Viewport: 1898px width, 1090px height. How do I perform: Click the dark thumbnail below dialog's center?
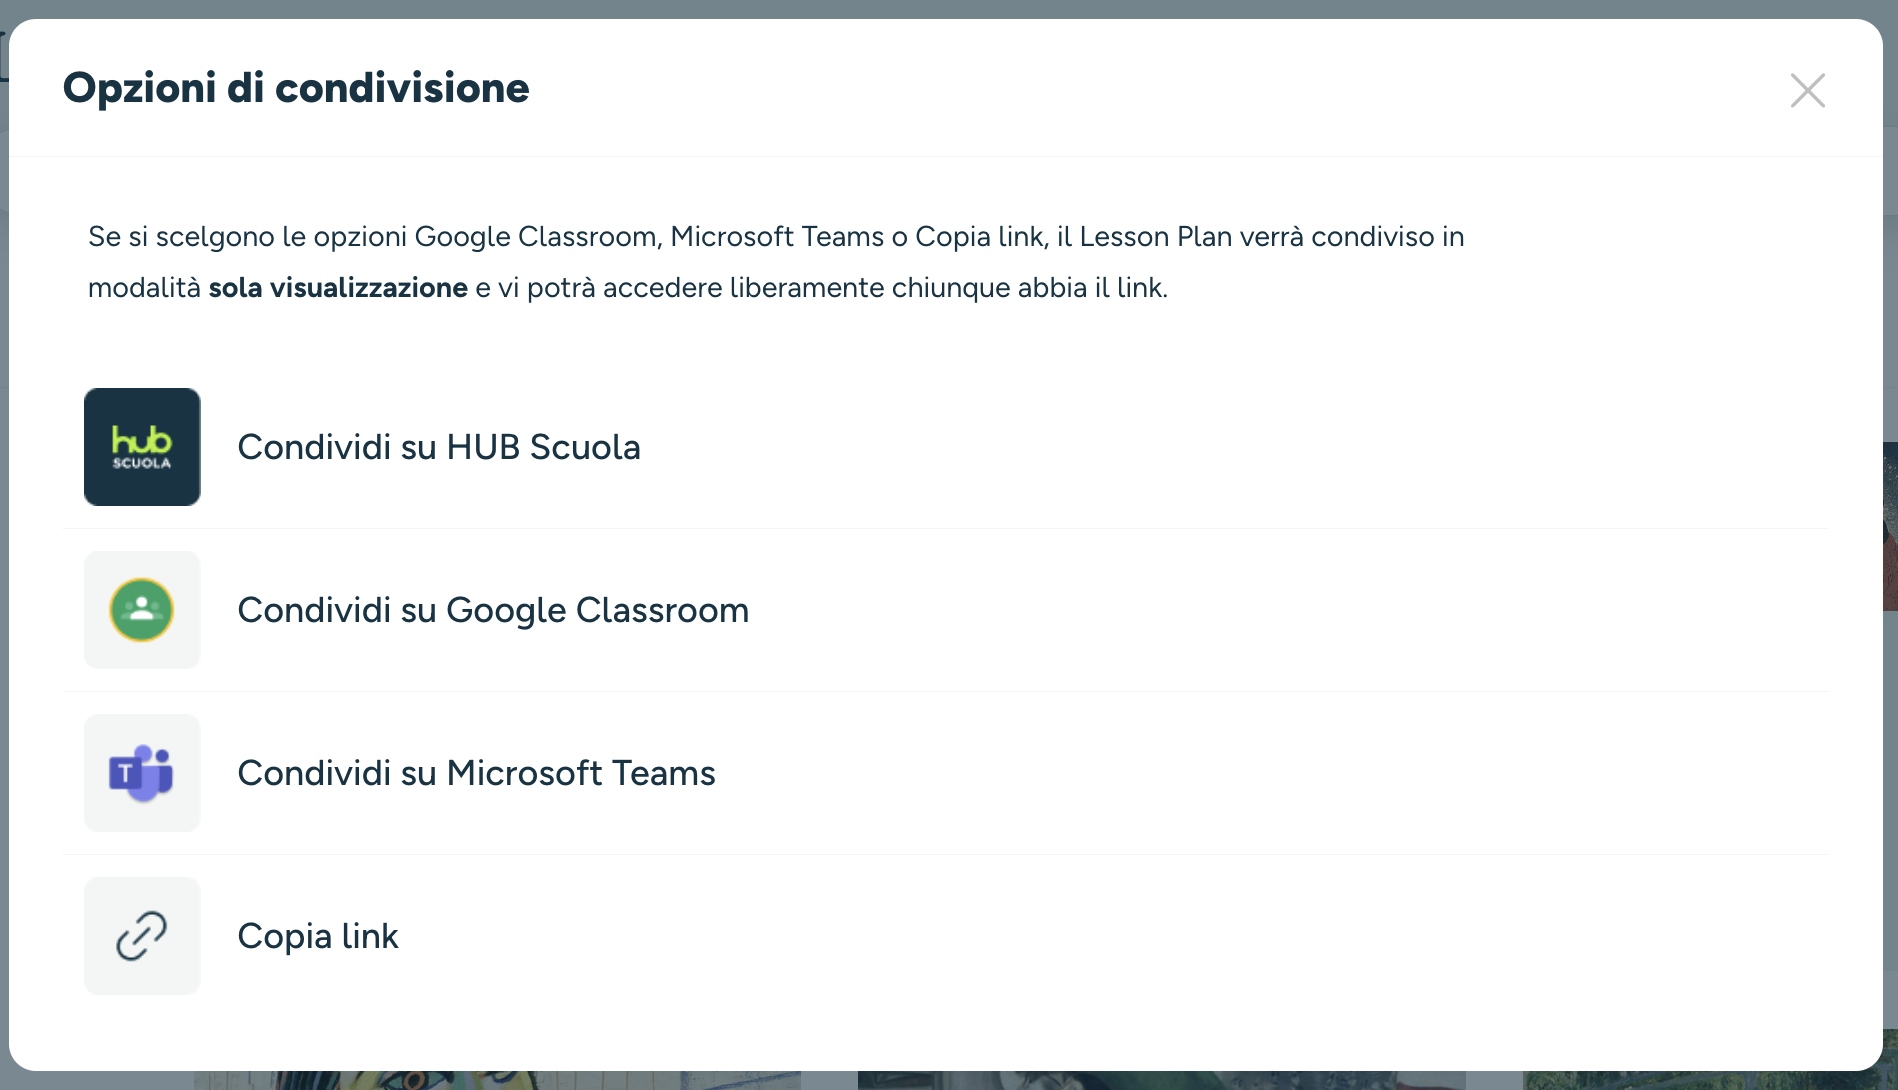tap(1162, 1080)
